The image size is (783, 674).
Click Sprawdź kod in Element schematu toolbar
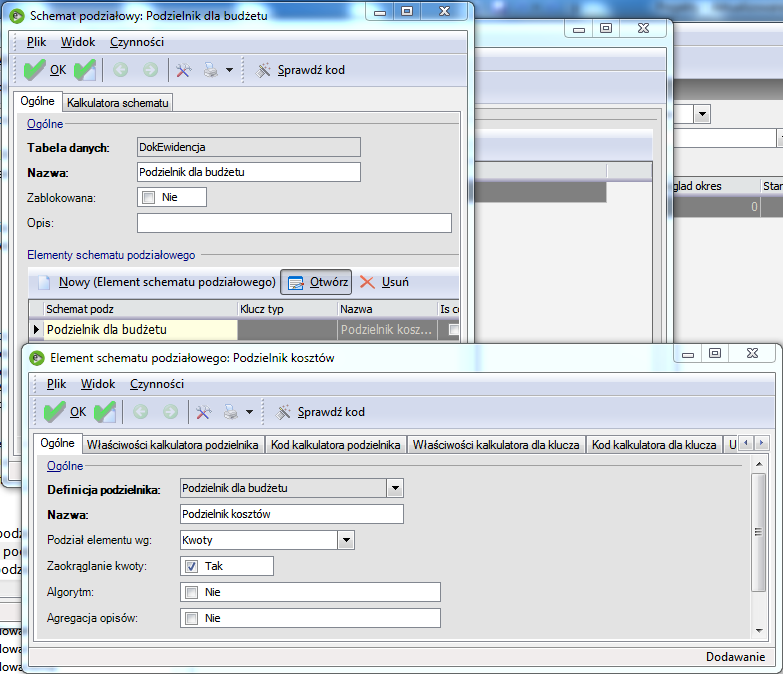pos(320,412)
